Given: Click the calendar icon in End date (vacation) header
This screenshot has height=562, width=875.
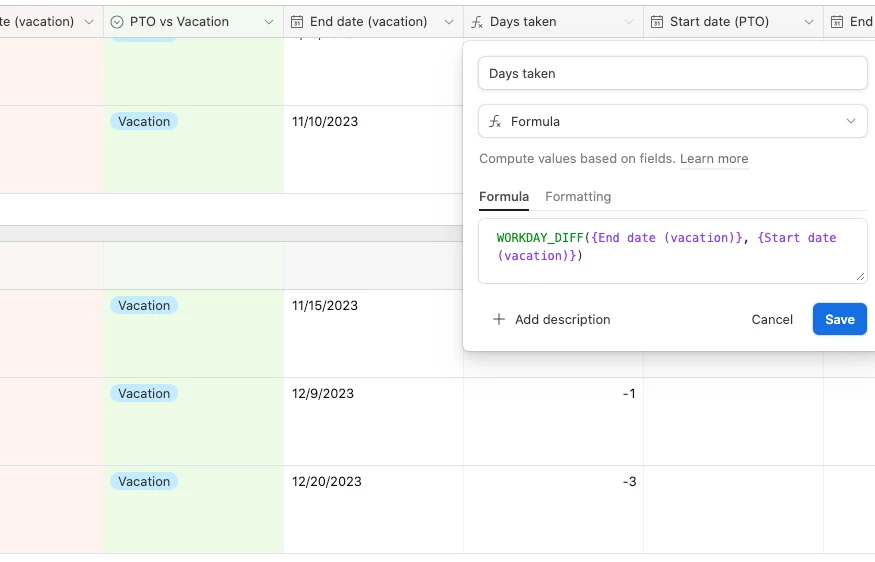Looking at the screenshot, I should (297, 22).
